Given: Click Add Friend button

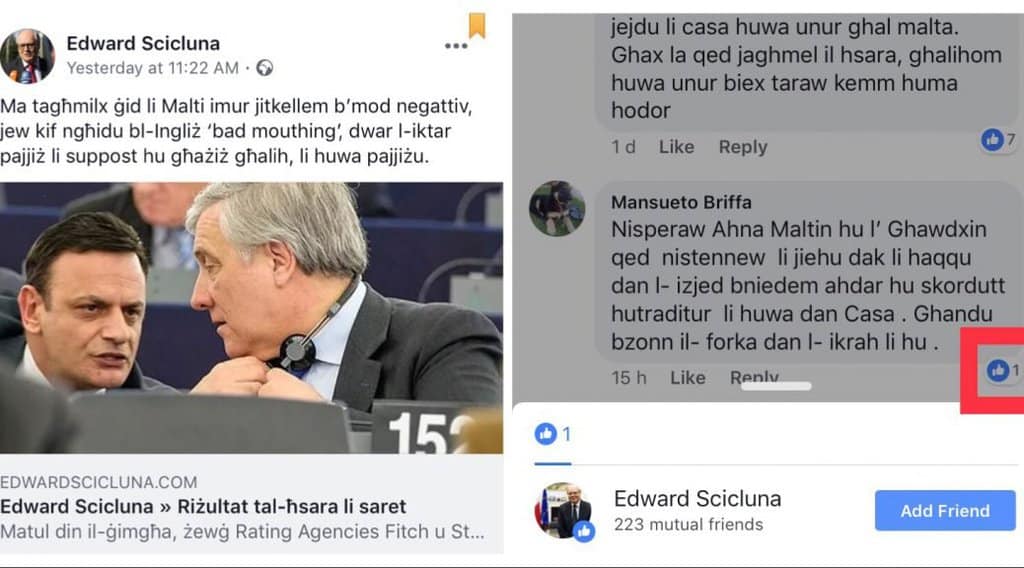Looking at the screenshot, I should [x=945, y=511].
